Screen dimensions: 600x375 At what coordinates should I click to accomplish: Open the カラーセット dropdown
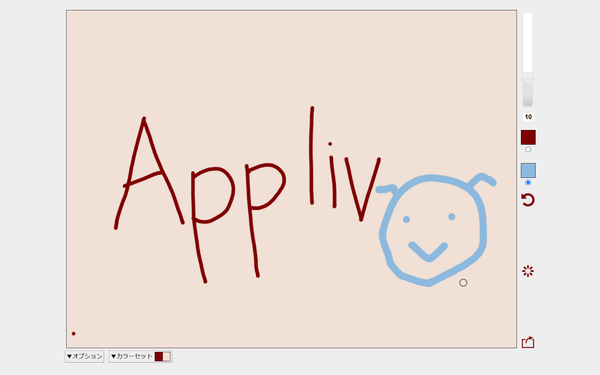140,356
